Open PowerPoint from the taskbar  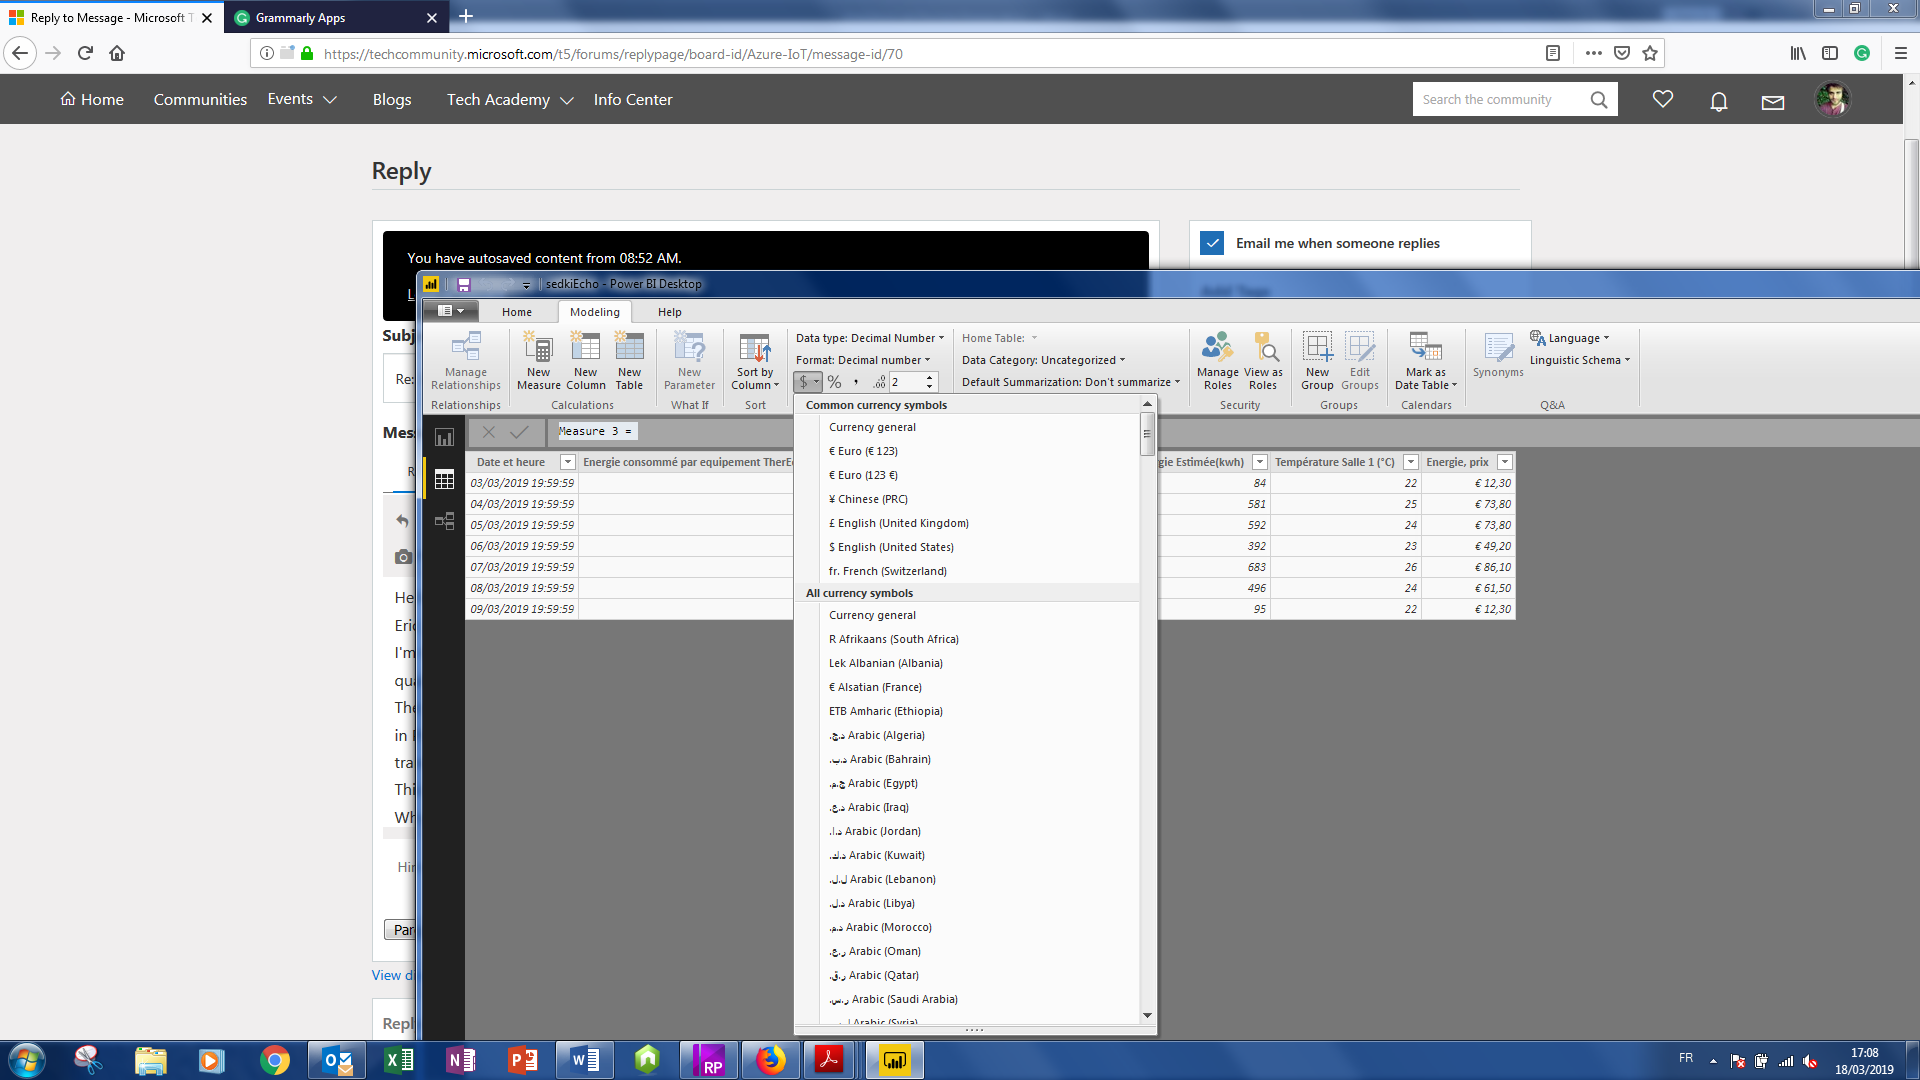(x=523, y=1060)
